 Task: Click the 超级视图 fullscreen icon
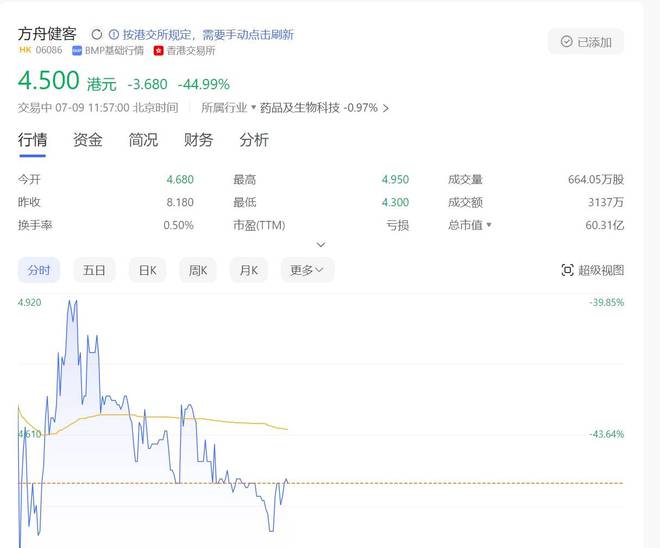click(567, 270)
